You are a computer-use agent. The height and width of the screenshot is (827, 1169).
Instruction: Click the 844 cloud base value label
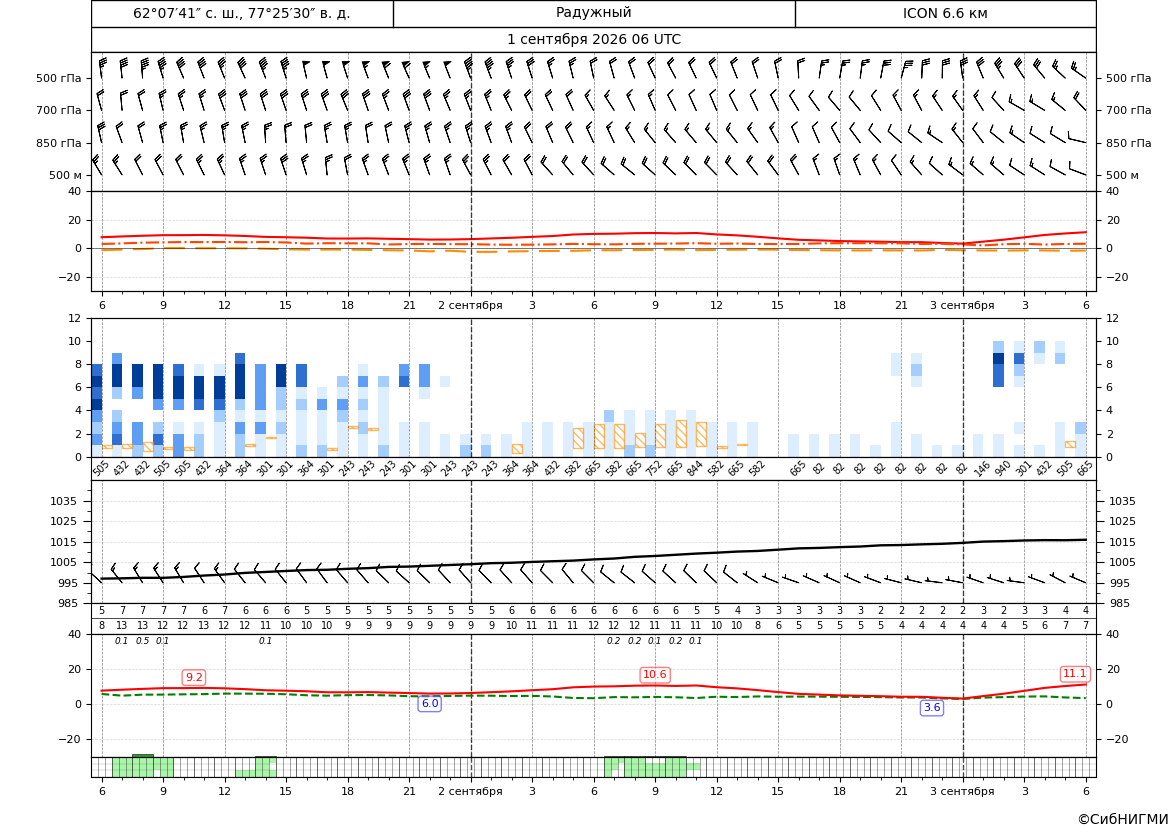pyautogui.click(x=694, y=469)
